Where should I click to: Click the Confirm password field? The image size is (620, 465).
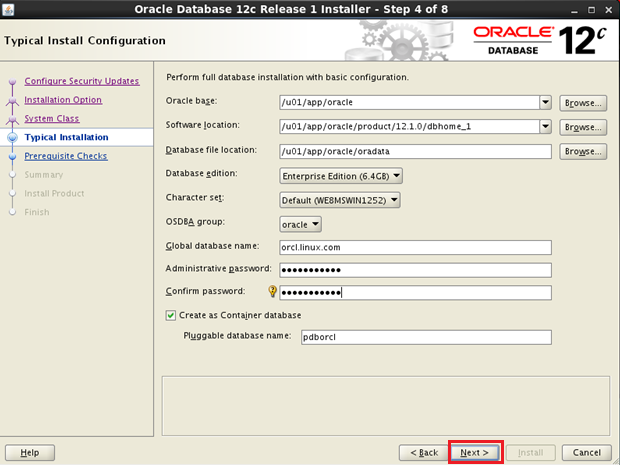pyautogui.click(x=415, y=293)
